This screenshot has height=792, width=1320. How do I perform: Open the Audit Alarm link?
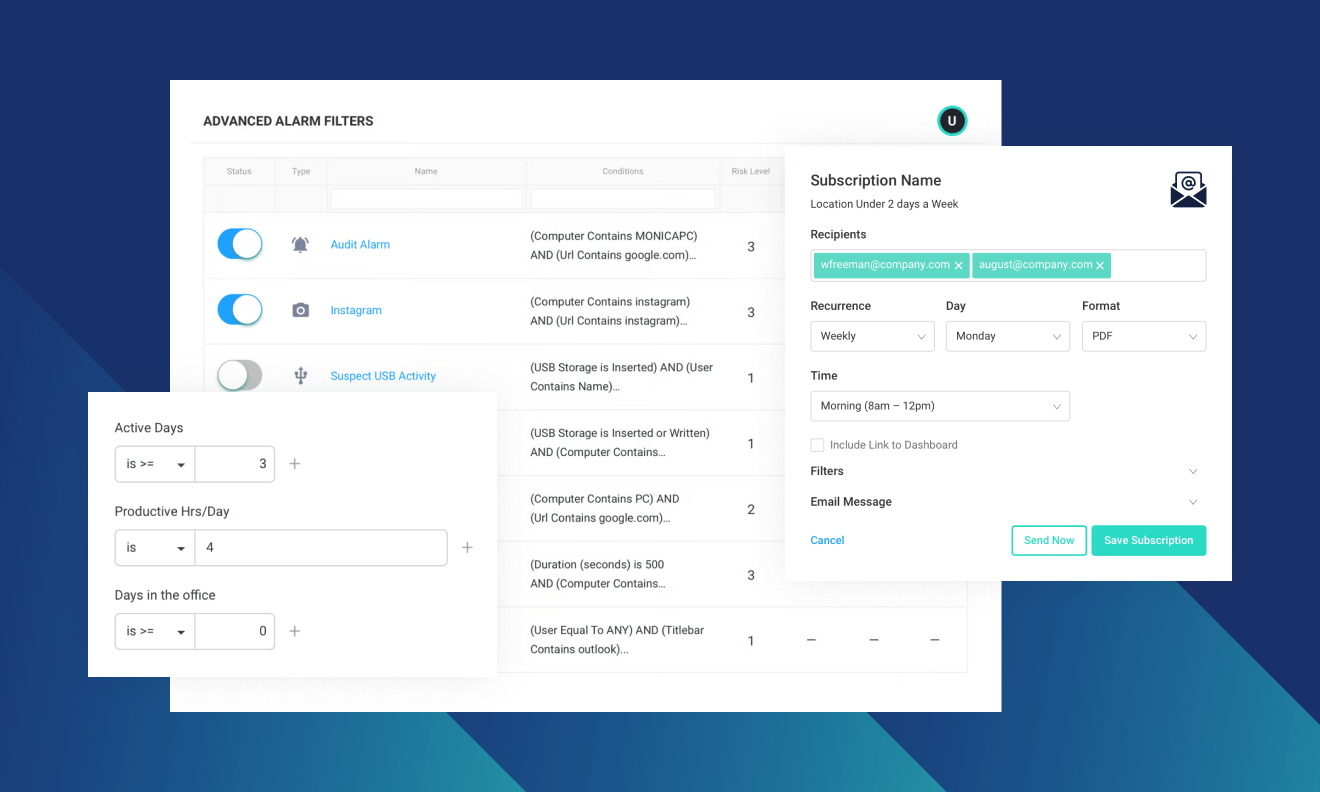360,244
